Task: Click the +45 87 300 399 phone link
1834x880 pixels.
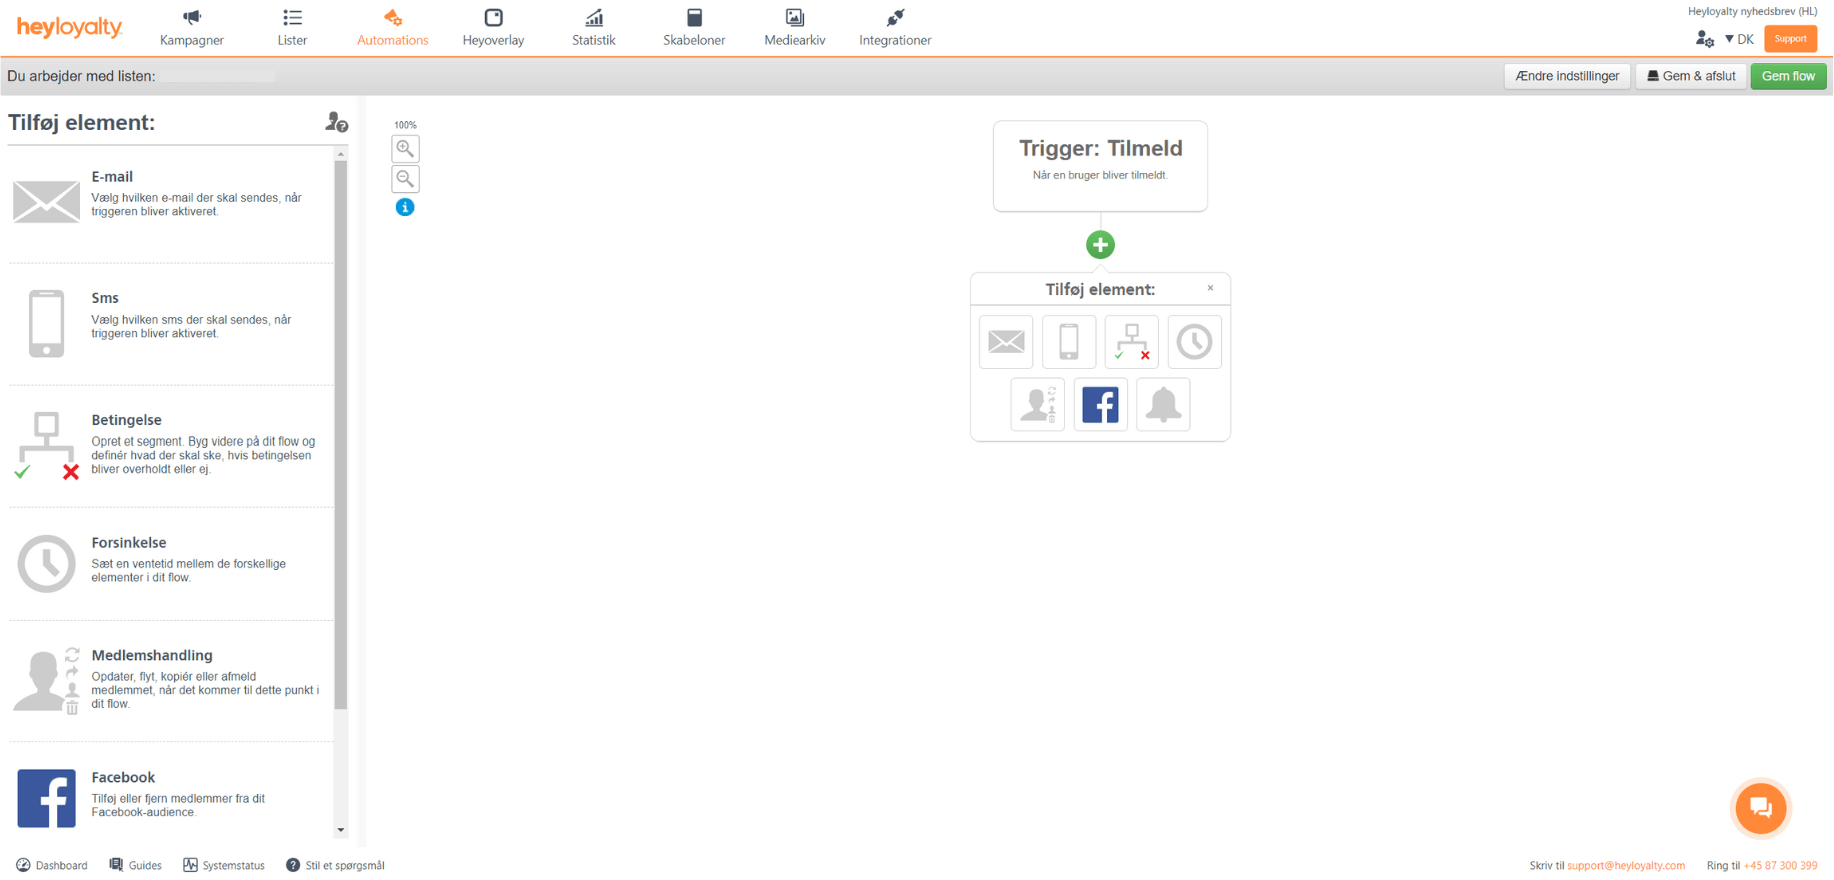Action: (x=1780, y=866)
